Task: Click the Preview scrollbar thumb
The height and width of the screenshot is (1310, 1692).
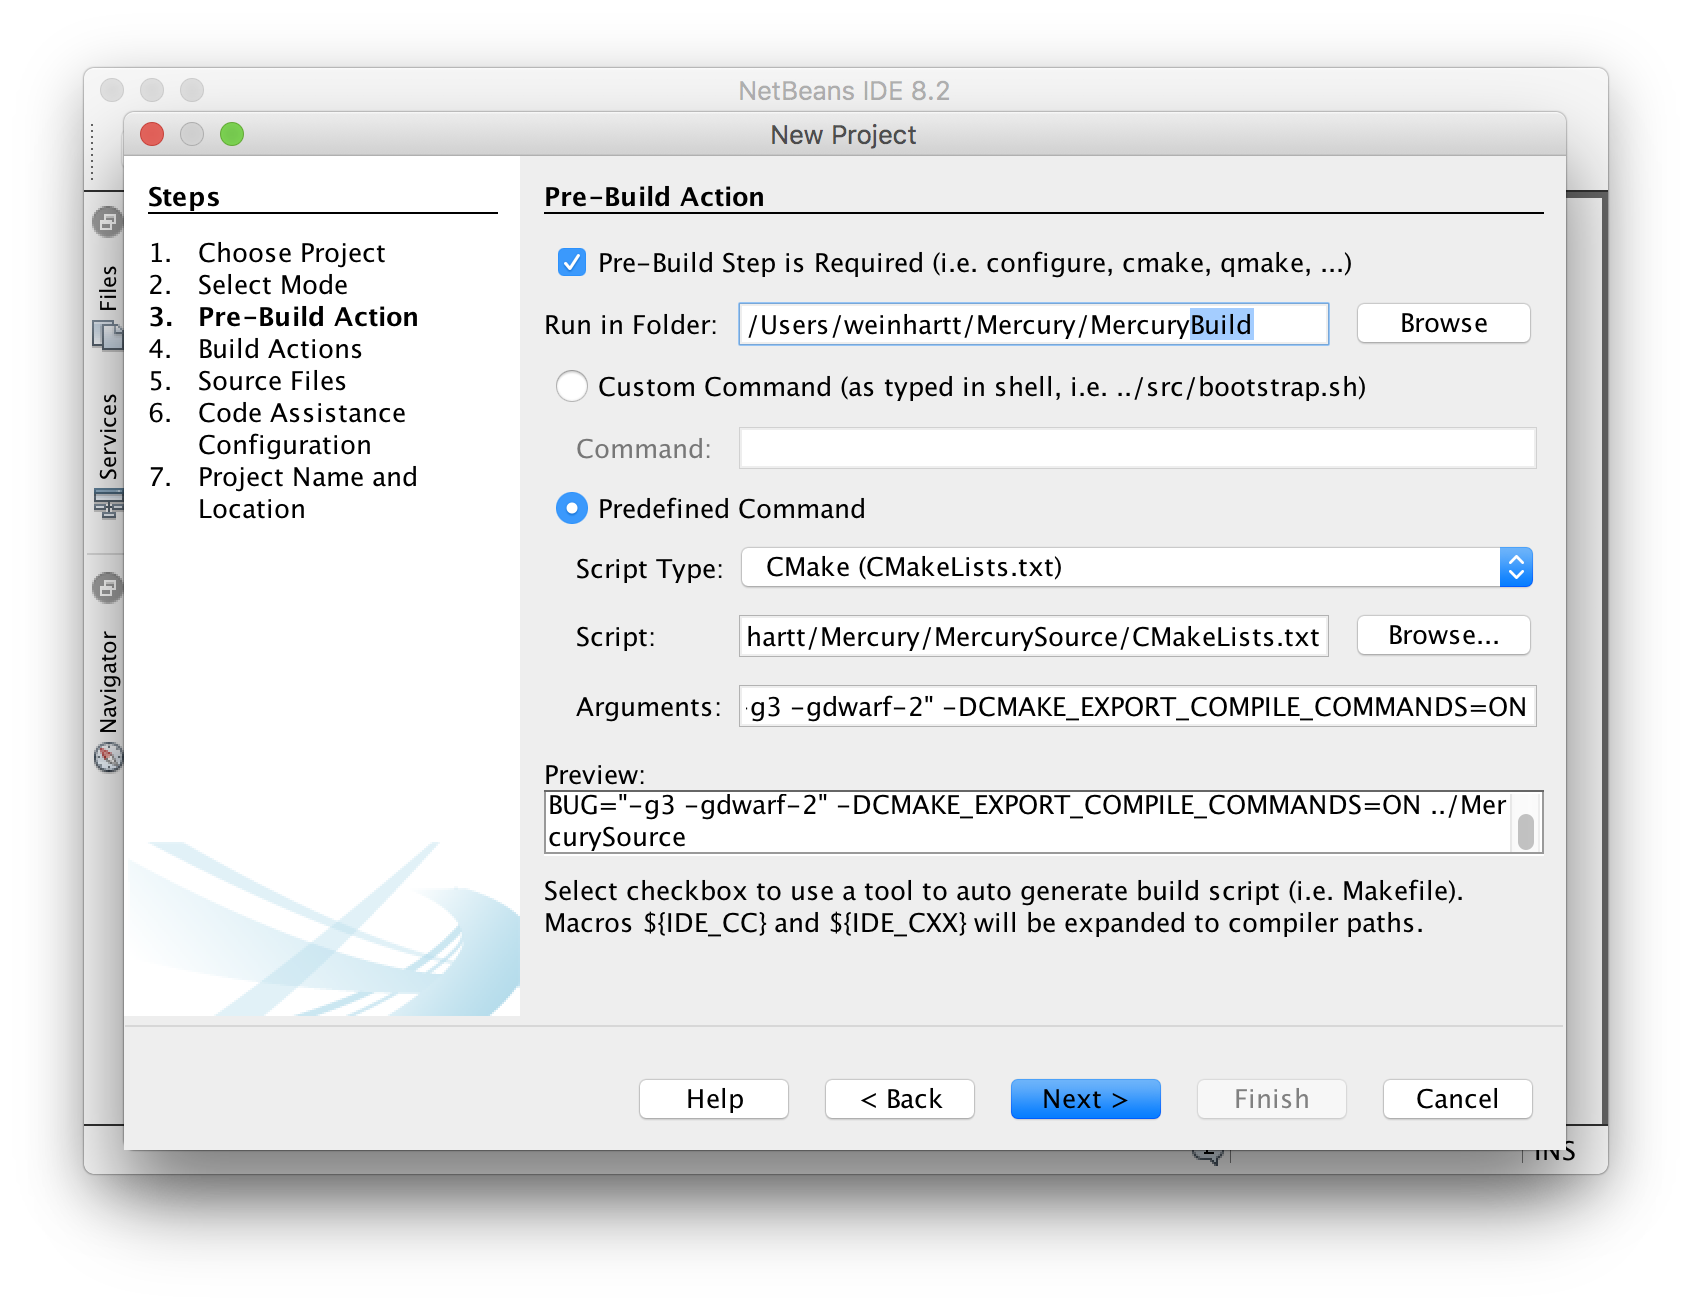Action: pyautogui.click(x=1526, y=832)
